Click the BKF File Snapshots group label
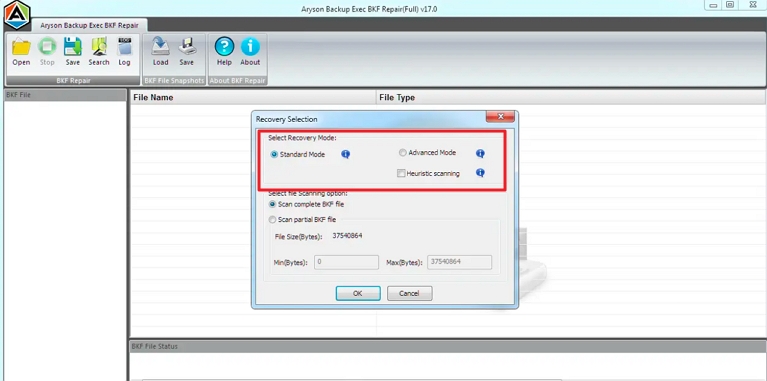 (174, 81)
